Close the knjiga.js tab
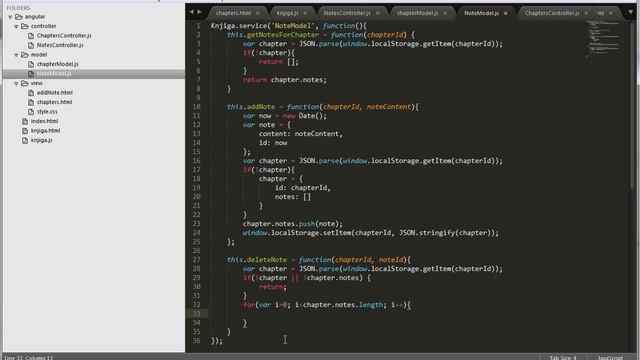 point(305,13)
